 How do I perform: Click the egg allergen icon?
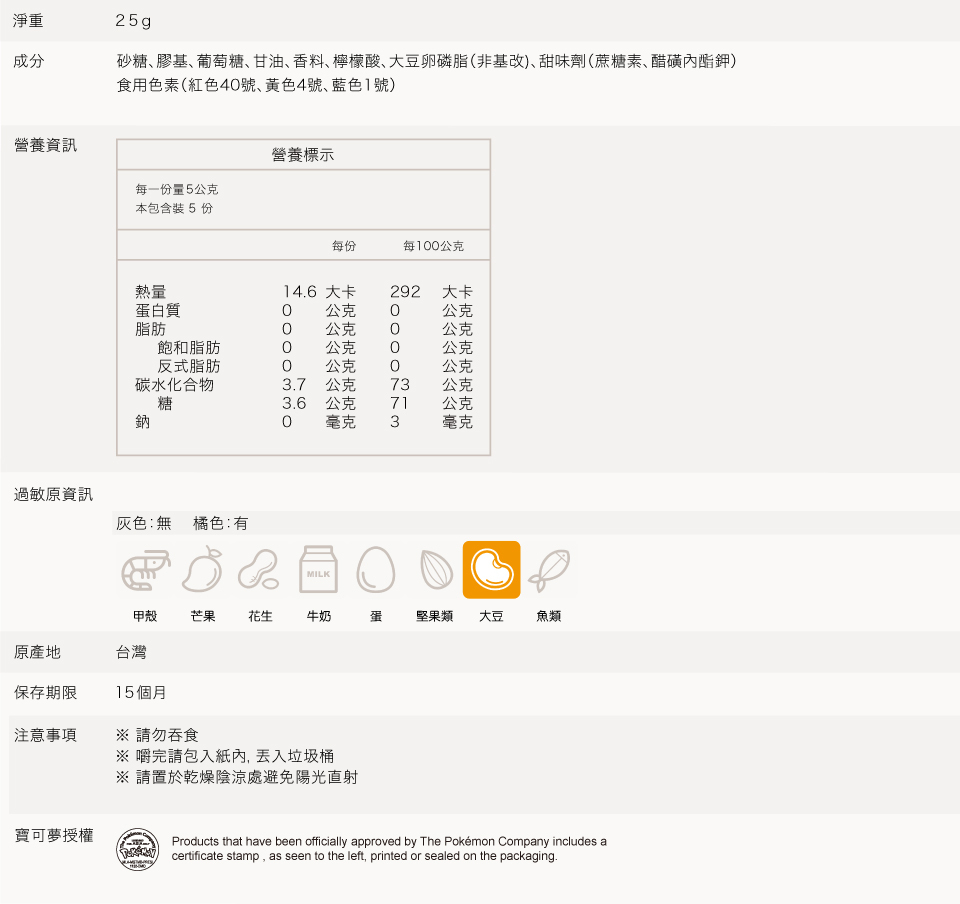376,570
